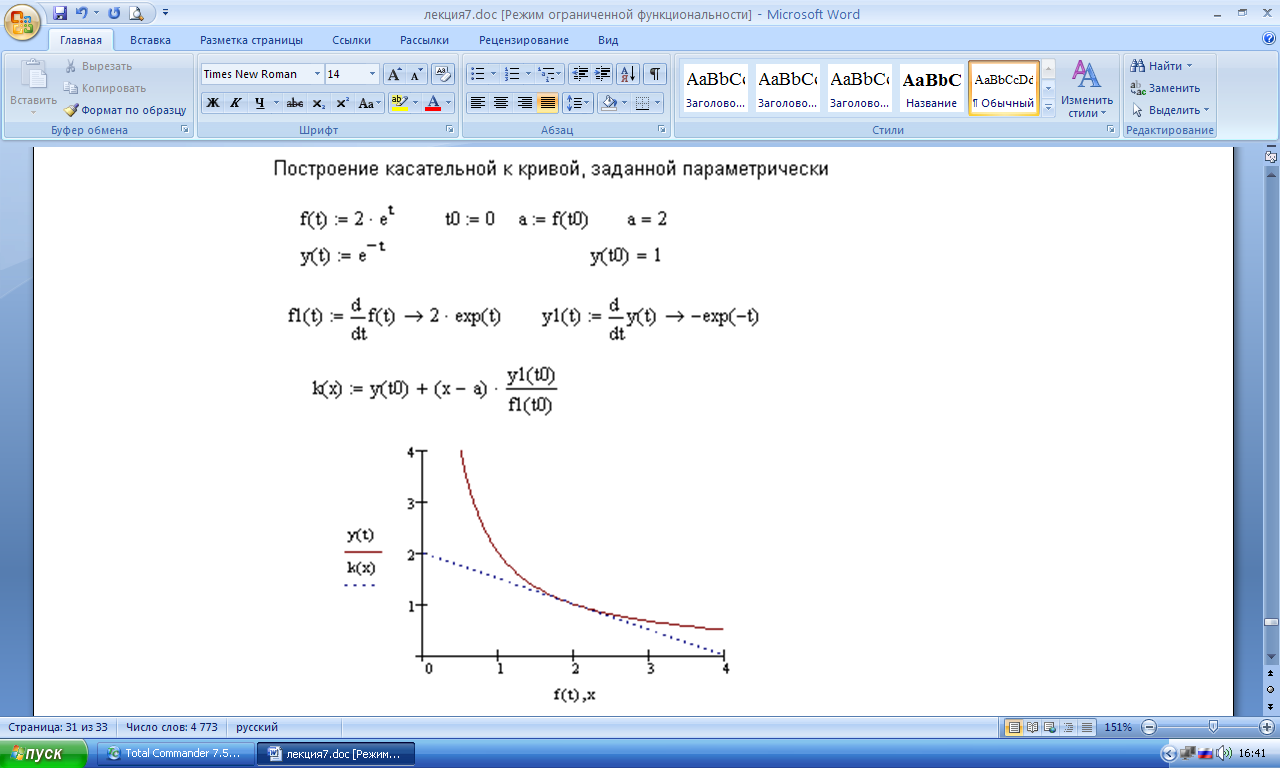Toggle show paragraph marks (¶)
Screen dimensions: 1280x768
point(655,74)
